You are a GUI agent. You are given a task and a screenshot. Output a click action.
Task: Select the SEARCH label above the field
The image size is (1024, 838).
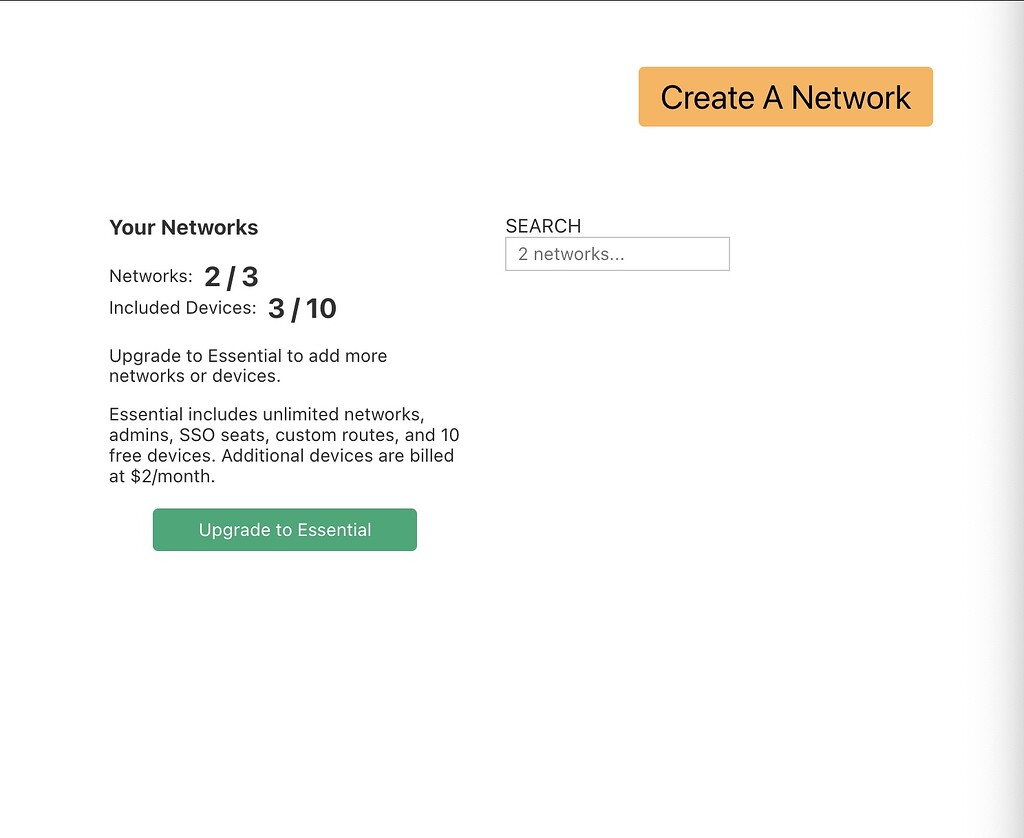[x=543, y=226]
